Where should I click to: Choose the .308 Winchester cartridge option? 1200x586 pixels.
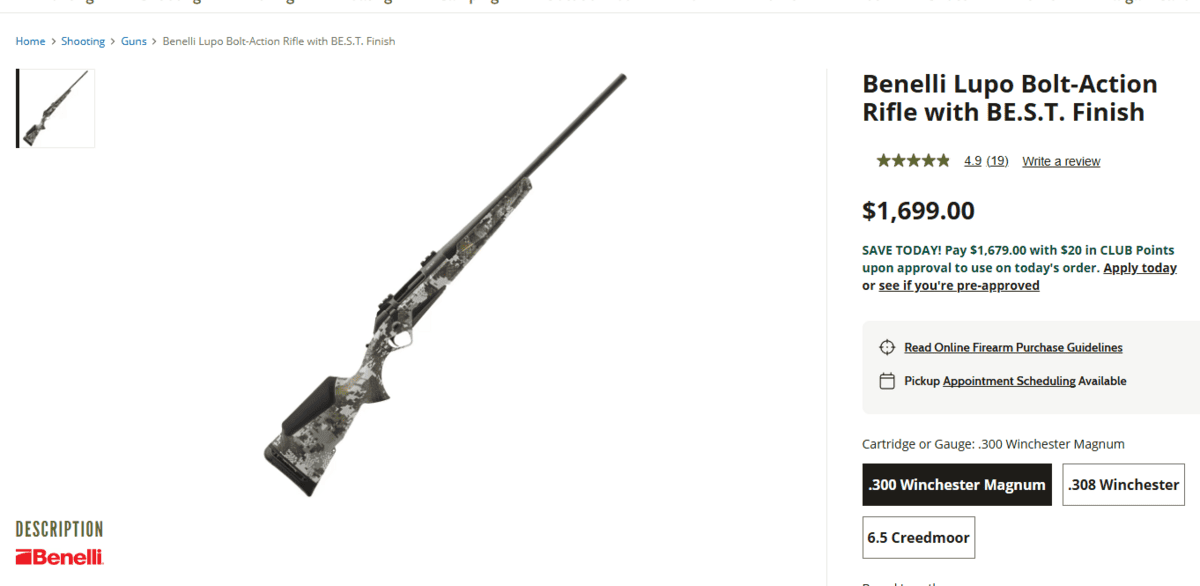pyautogui.click(x=1123, y=485)
